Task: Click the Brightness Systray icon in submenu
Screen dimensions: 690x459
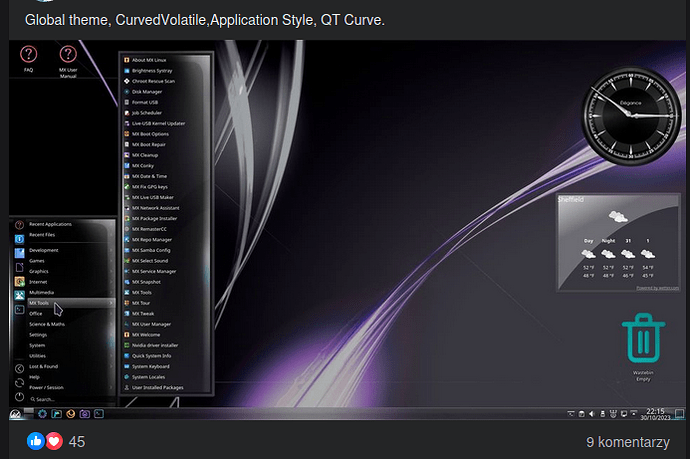Action: point(127,70)
